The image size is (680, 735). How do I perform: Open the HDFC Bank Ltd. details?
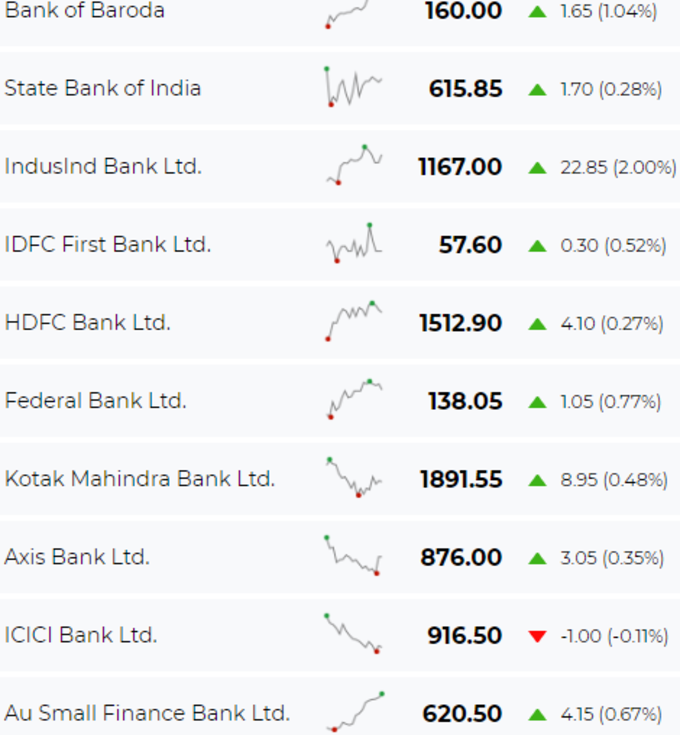pyautogui.click(x=88, y=322)
